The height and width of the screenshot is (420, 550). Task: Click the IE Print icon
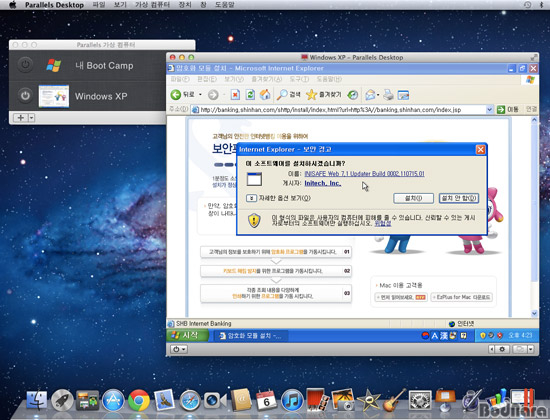[x=388, y=94]
